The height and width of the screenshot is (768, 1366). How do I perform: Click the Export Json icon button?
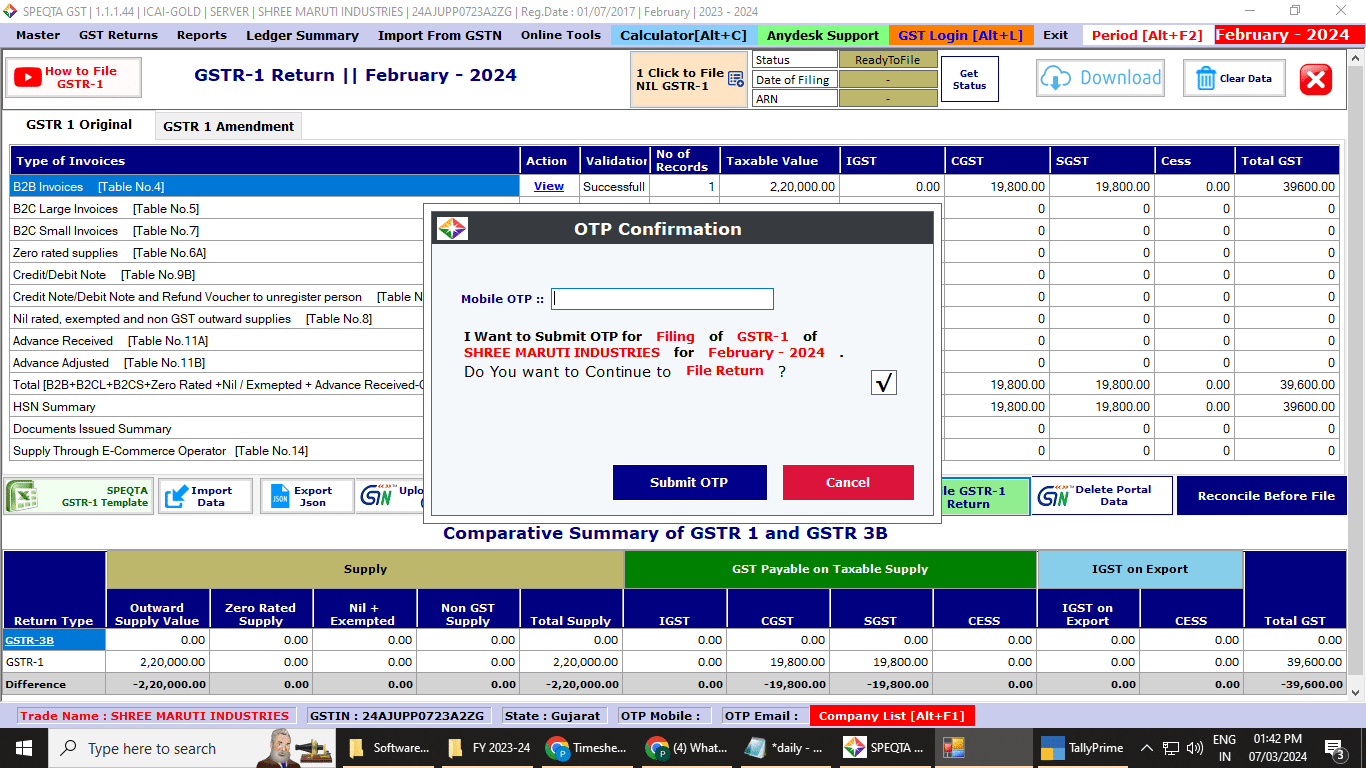[x=306, y=496]
